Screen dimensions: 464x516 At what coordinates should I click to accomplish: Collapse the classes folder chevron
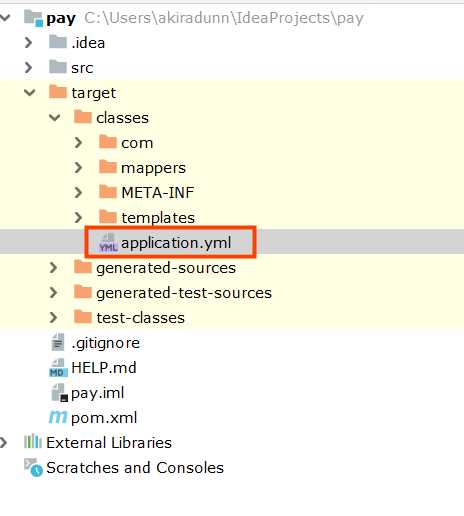(55, 117)
